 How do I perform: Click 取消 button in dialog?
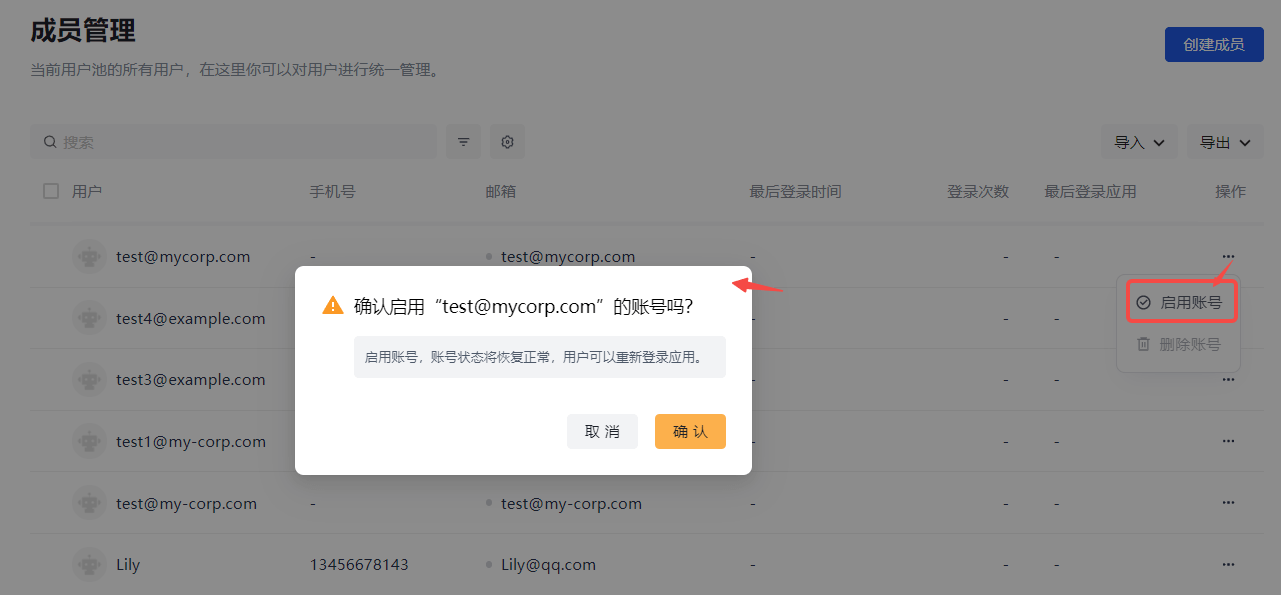[602, 432]
